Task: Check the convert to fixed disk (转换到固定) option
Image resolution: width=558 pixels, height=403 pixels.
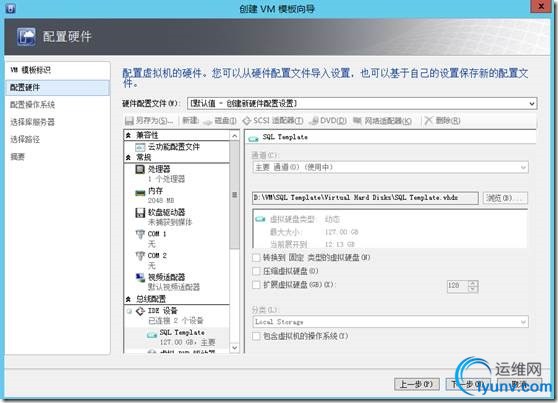Action: tap(256, 257)
